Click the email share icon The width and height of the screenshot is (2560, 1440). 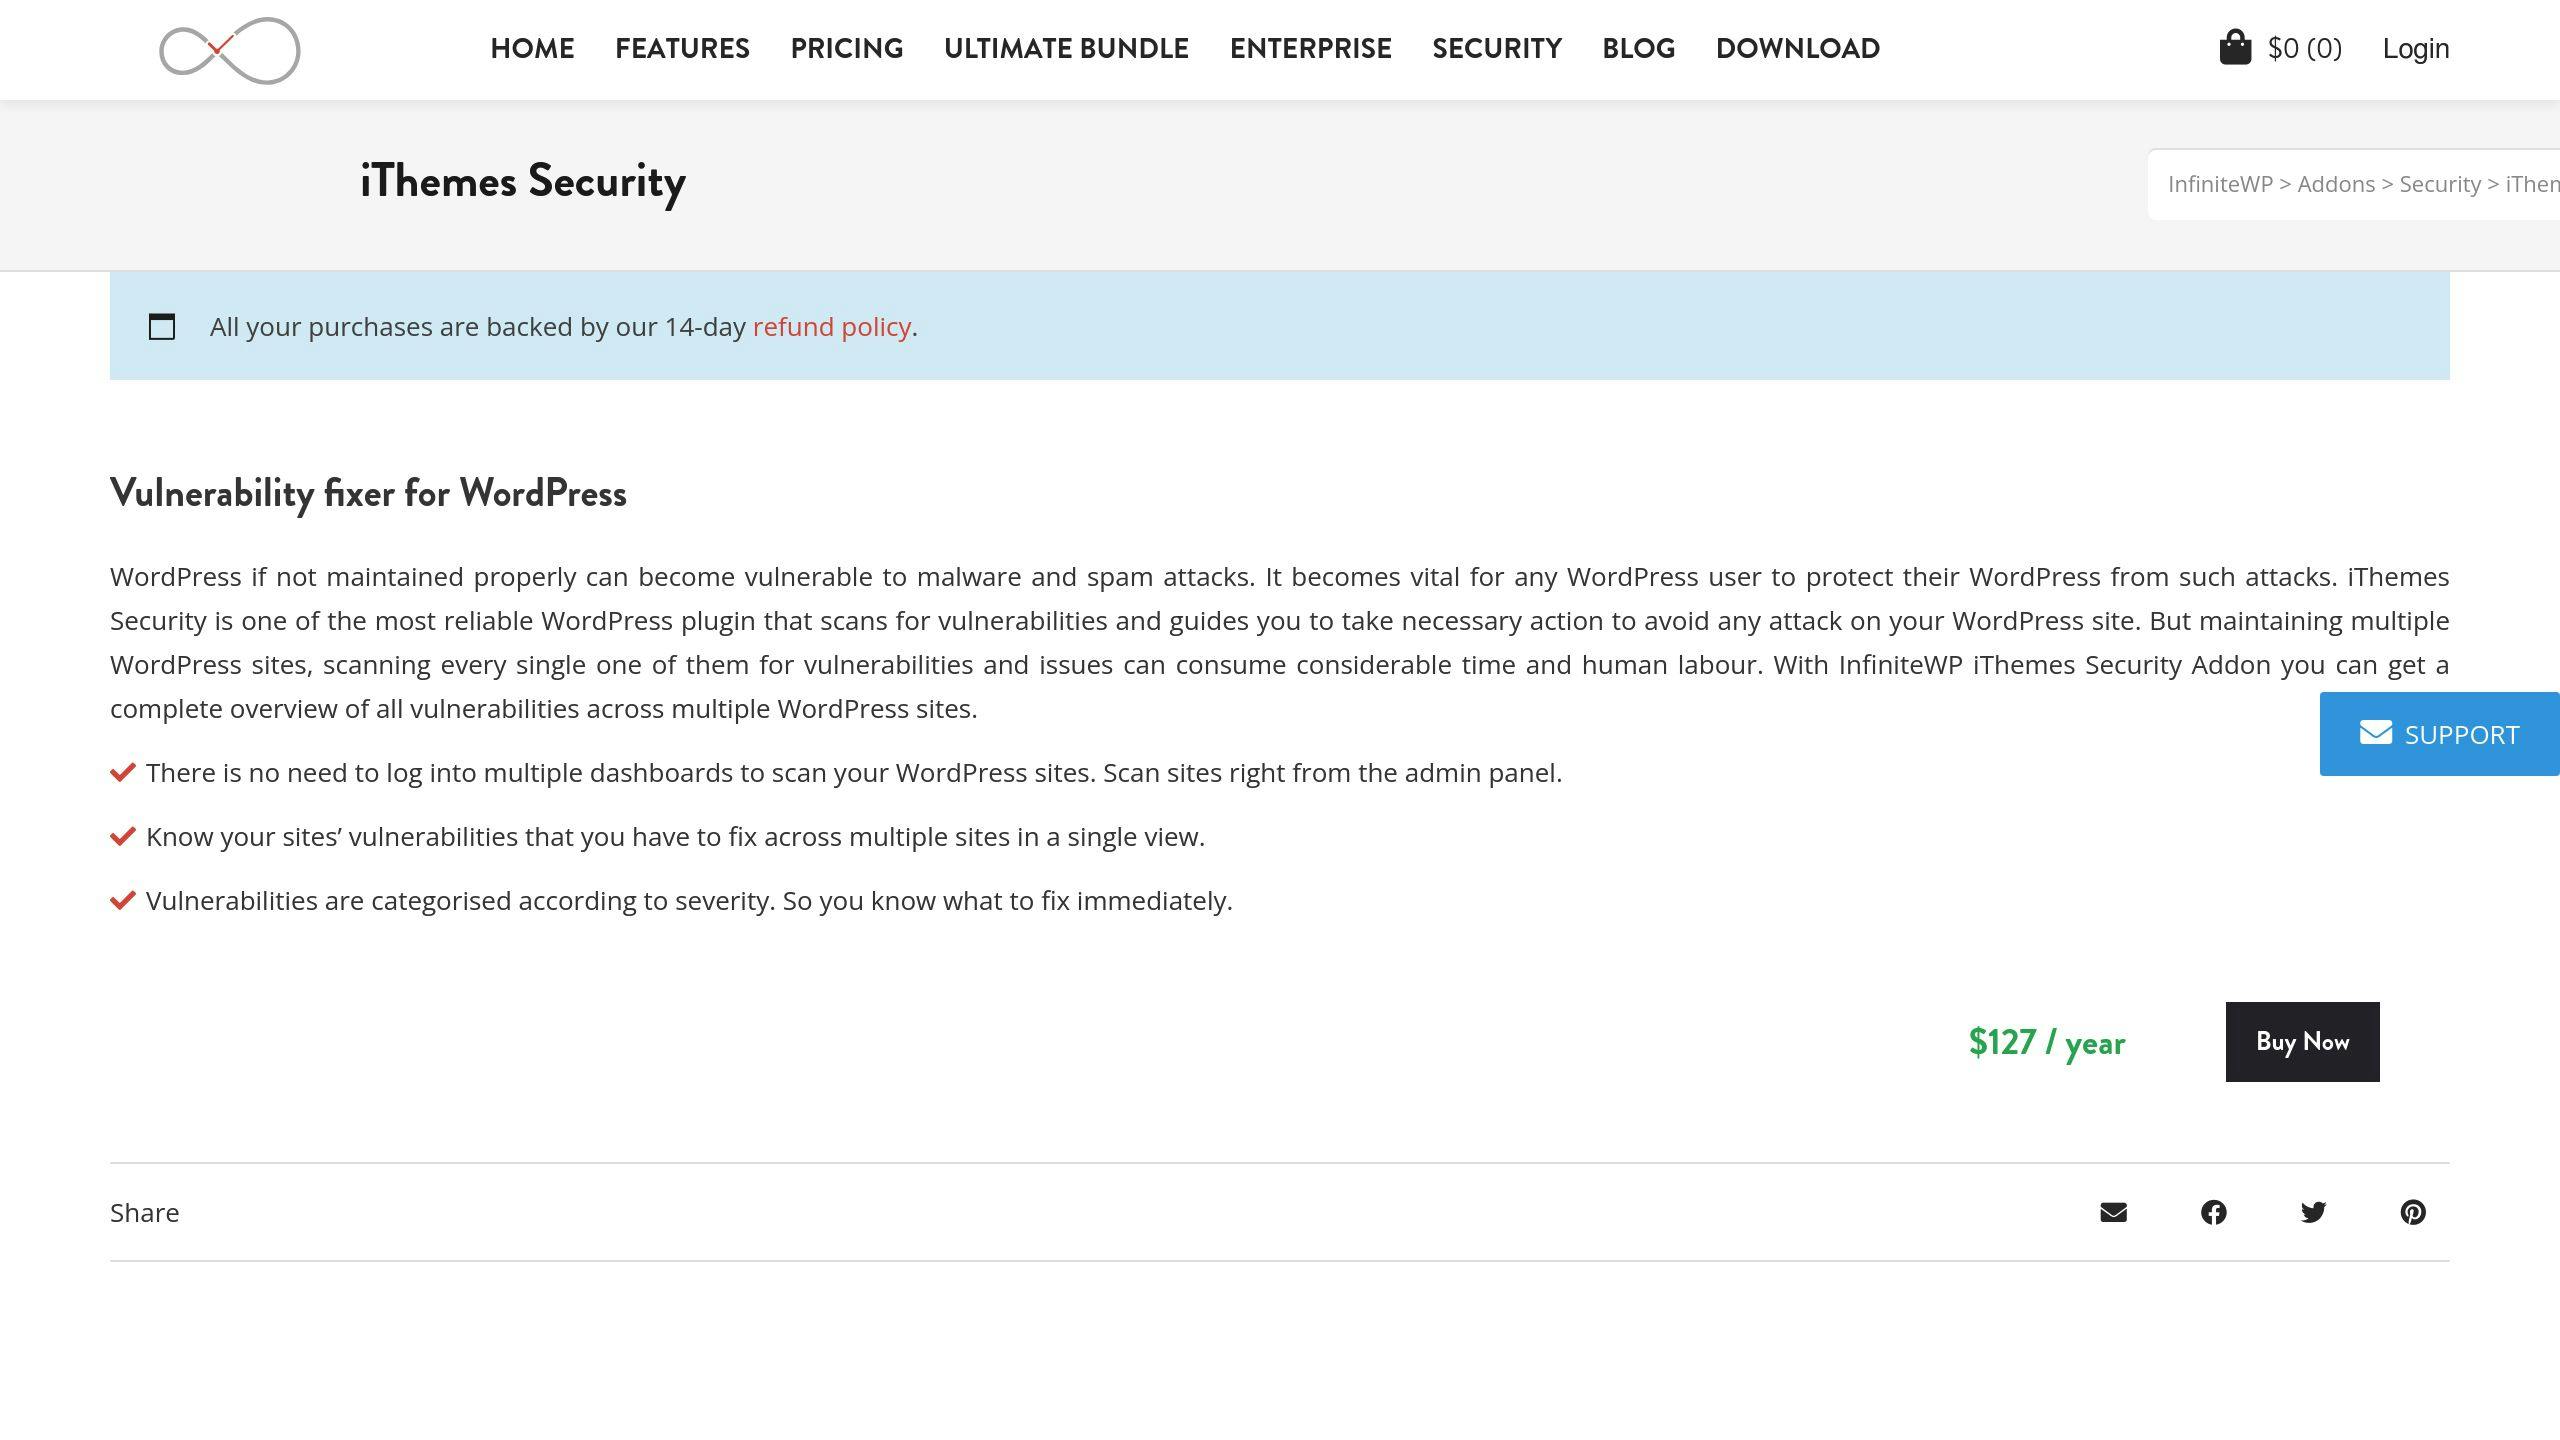tap(2113, 1211)
